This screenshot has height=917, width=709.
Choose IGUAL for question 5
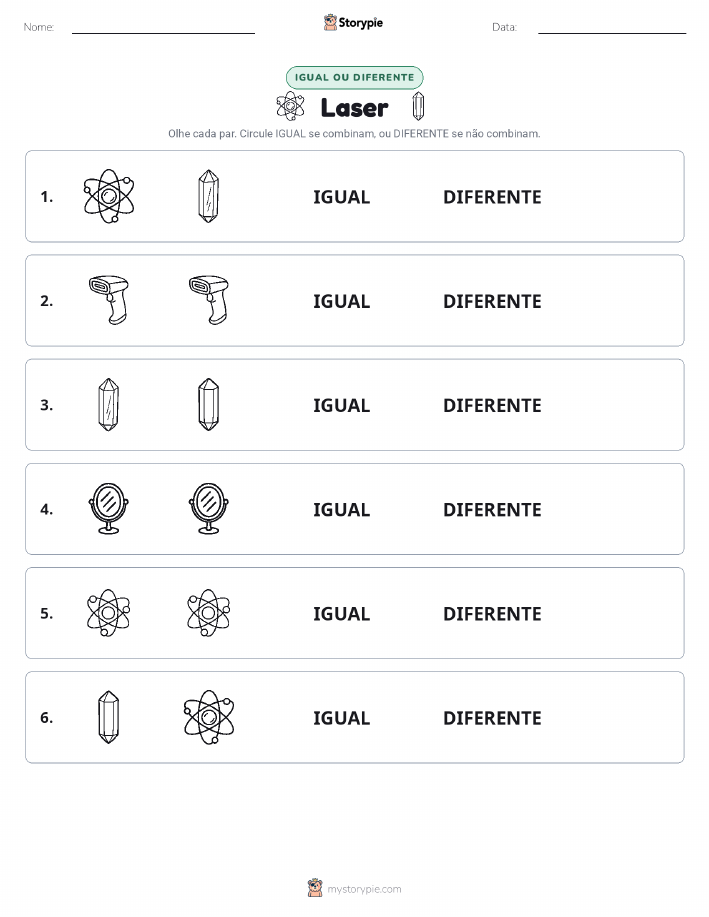pos(342,613)
